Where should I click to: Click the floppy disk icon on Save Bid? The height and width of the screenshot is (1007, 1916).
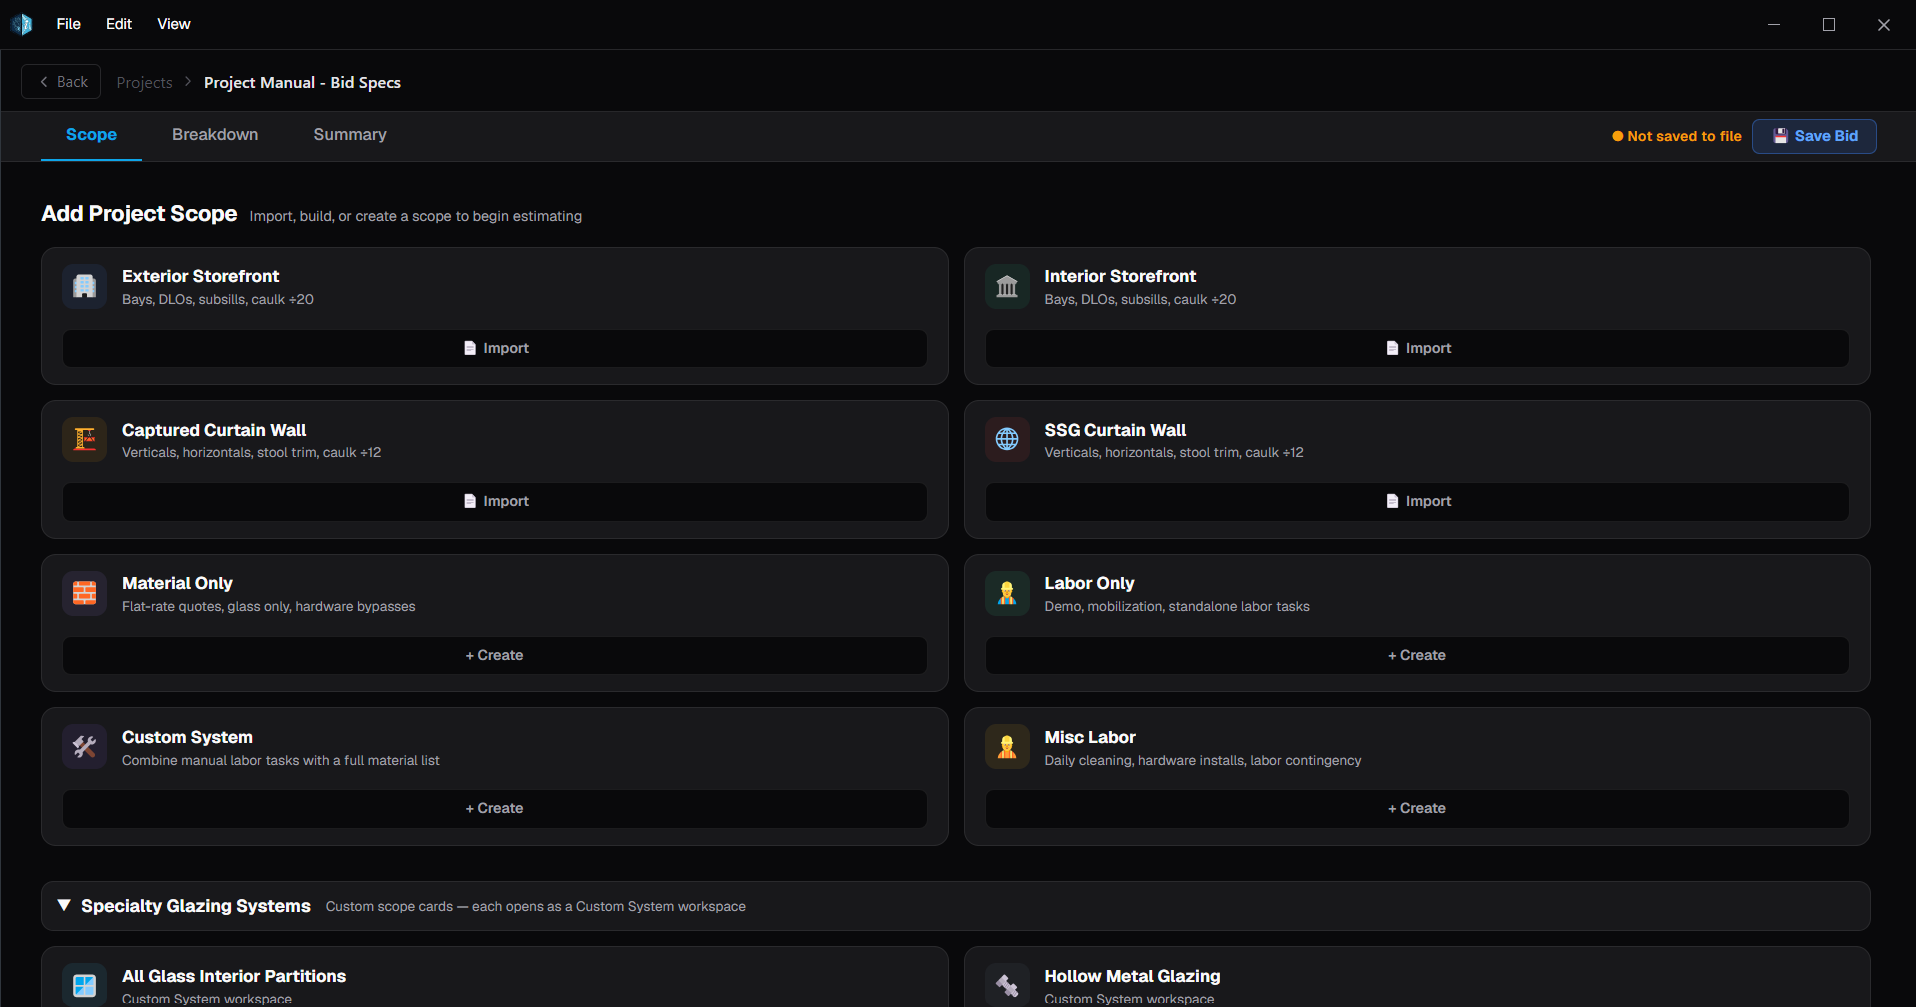click(x=1780, y=136)
